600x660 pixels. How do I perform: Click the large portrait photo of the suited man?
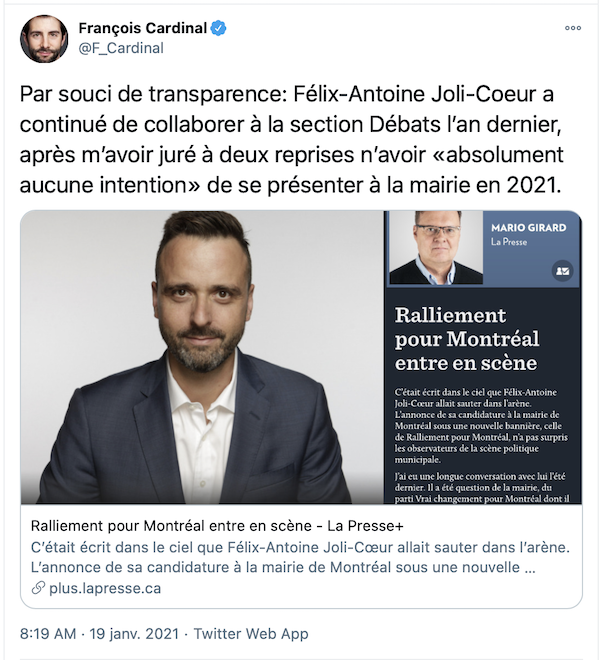click(202, 357)
